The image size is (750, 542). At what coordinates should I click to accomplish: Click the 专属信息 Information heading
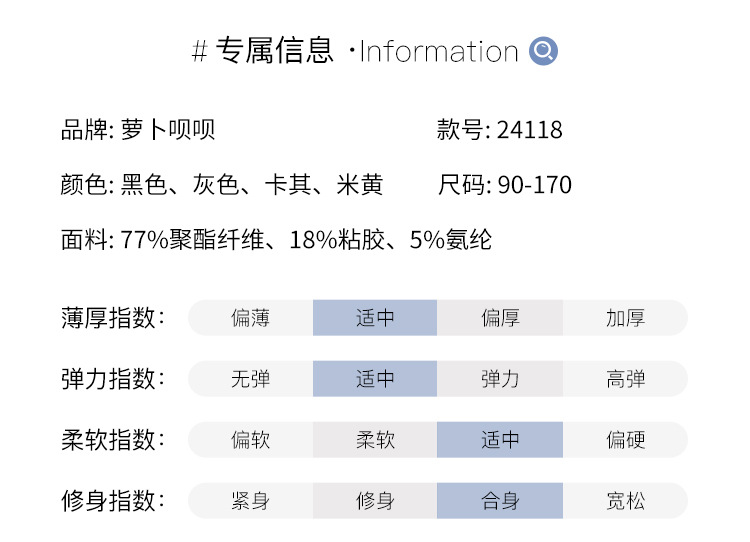tap(355, 51)
